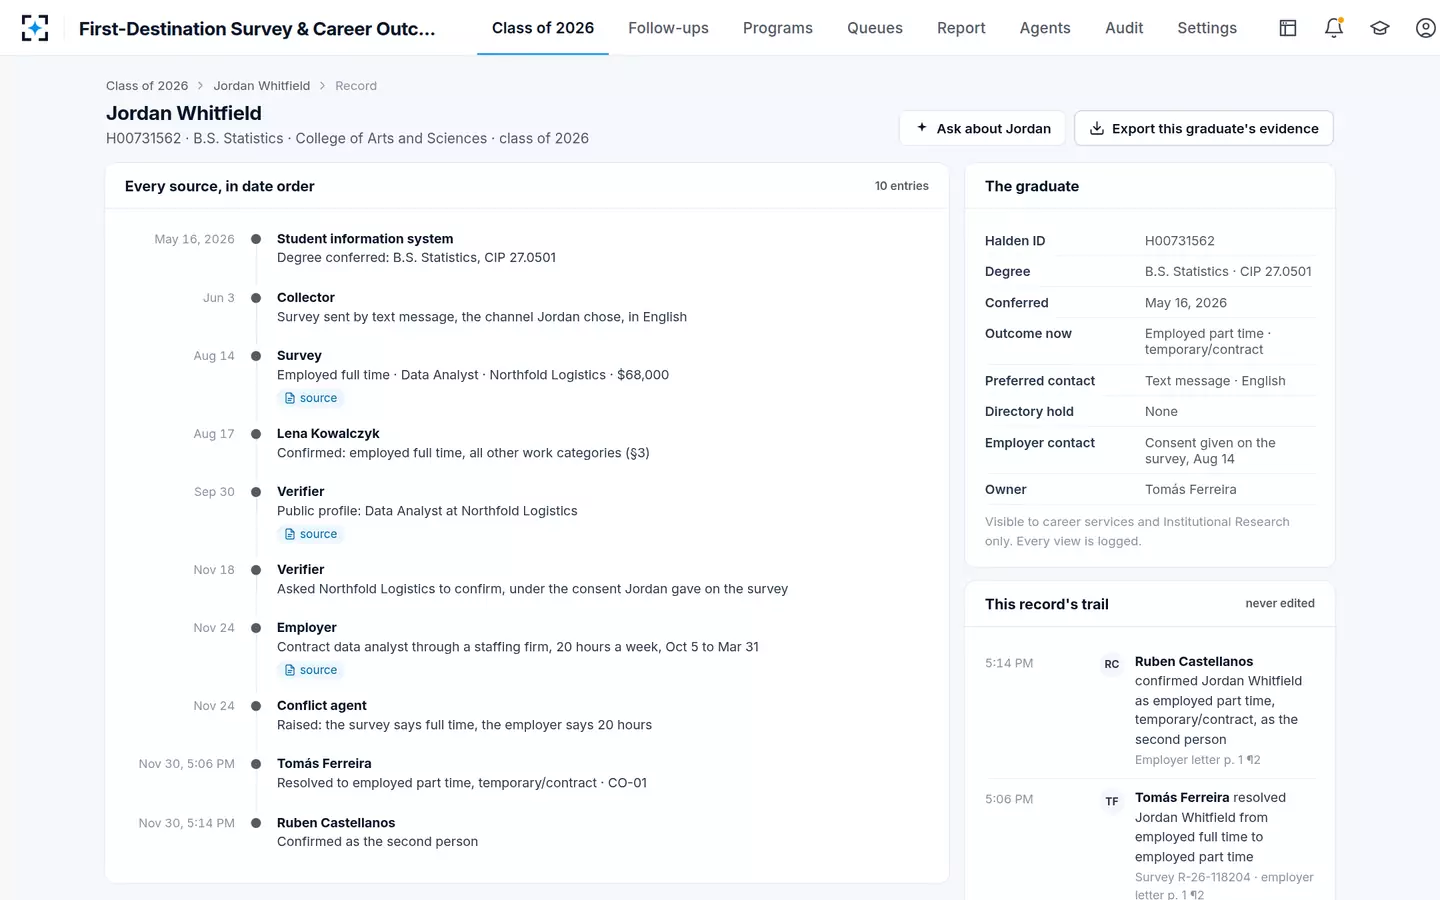Viewport: 1440px width, 900px height.
Task: Open notifications bell
Action: [x=1334, y=28]
